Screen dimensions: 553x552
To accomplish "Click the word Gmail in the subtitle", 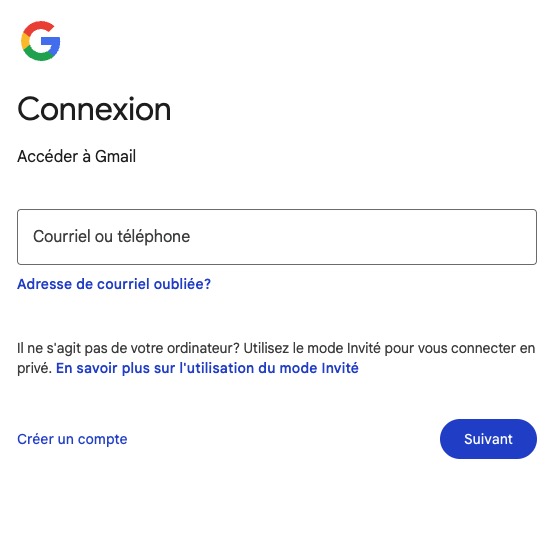I will click(x=115, y=156).
